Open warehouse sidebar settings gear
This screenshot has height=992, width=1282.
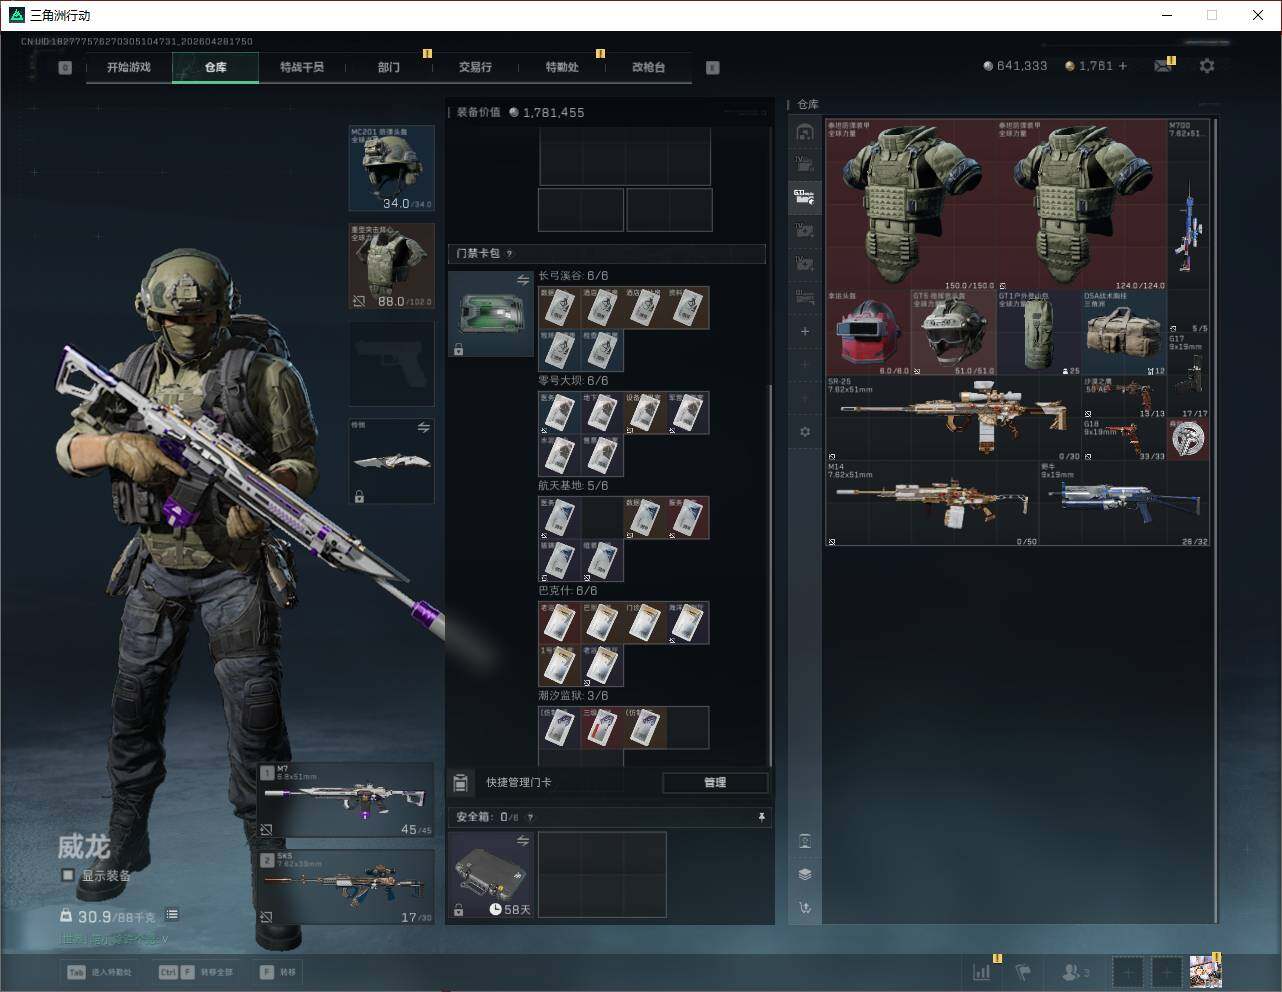click(805, 432)
